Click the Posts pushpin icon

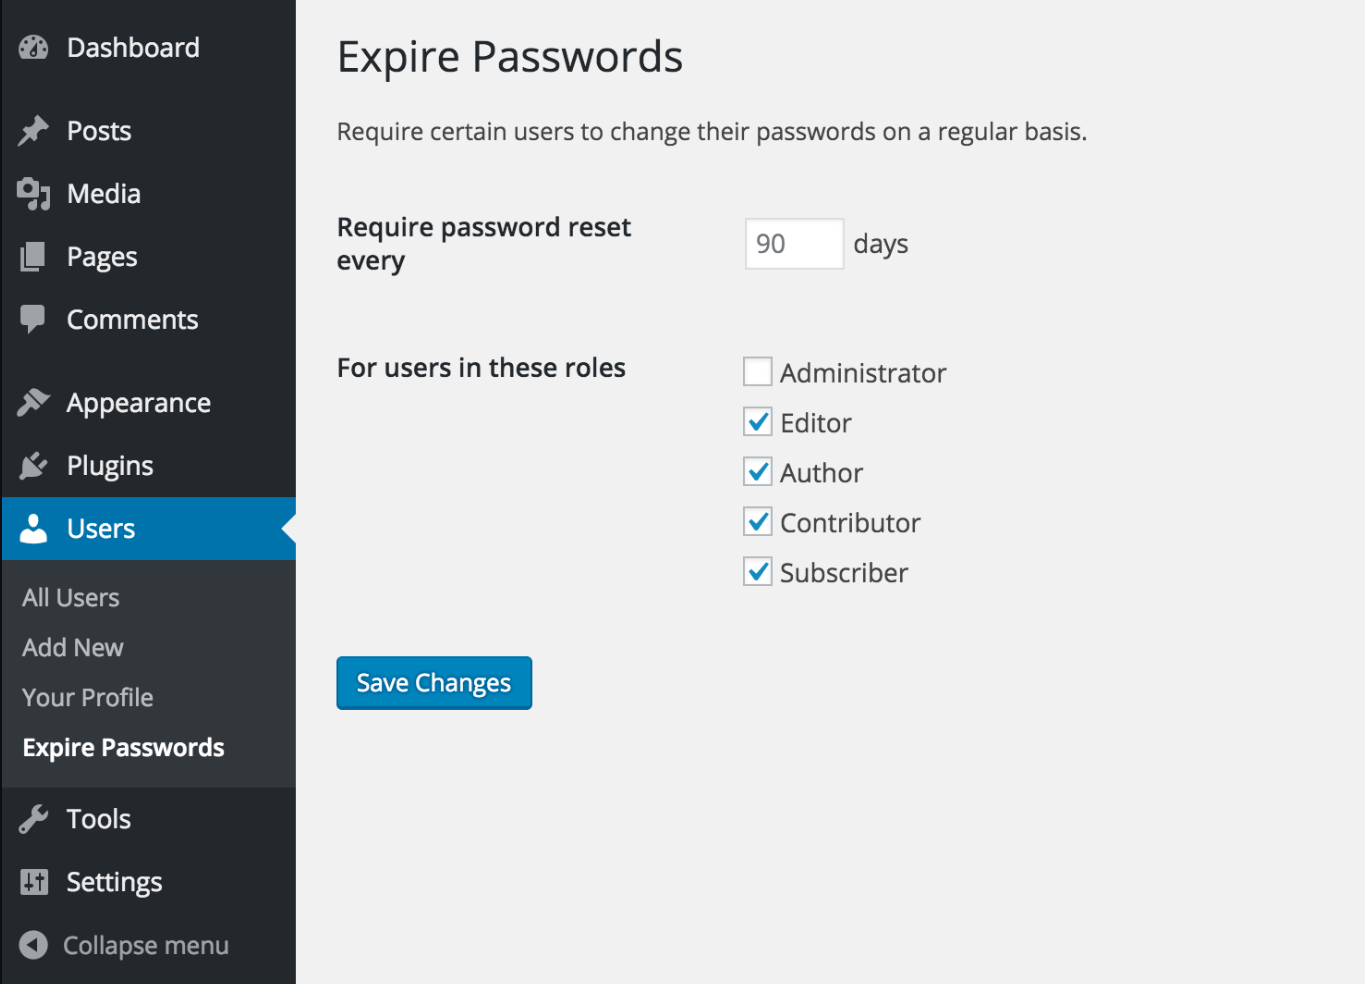click(x=33, y=131)
